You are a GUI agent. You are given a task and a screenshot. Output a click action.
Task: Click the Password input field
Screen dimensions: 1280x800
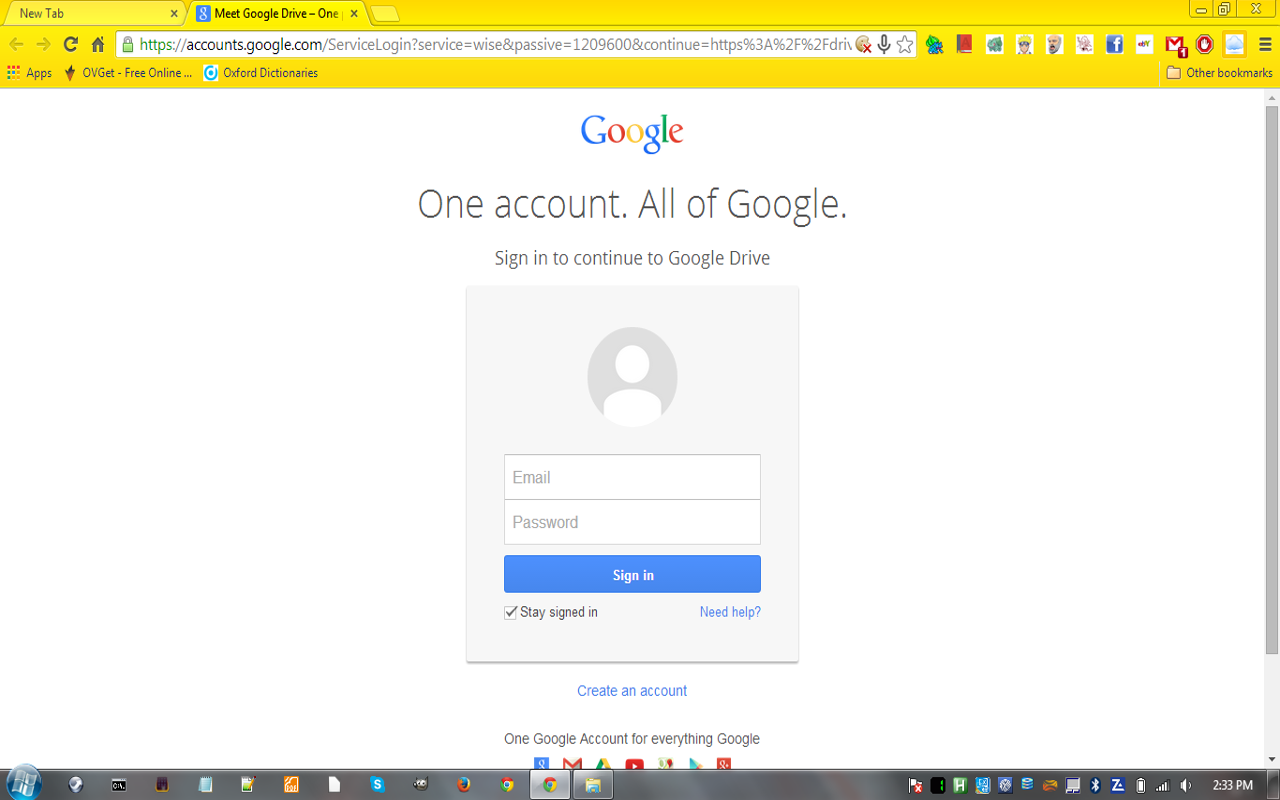click(632, 522)
